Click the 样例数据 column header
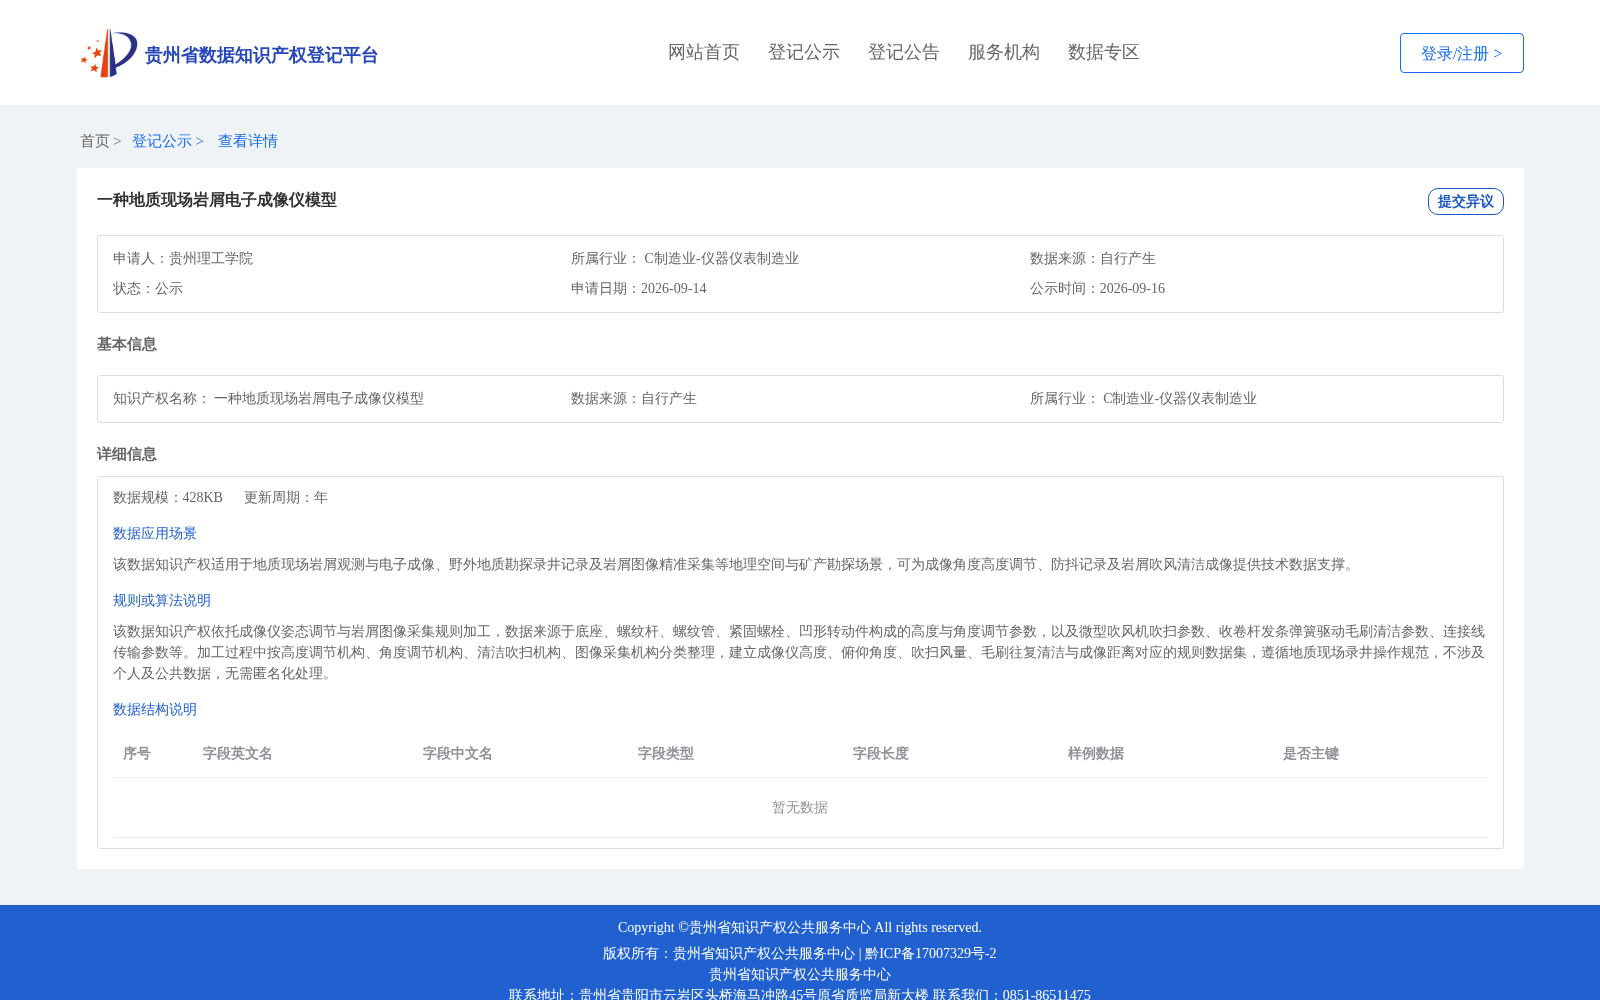This screenshot has width=1600, height=1000. (x=1096, y=753)
